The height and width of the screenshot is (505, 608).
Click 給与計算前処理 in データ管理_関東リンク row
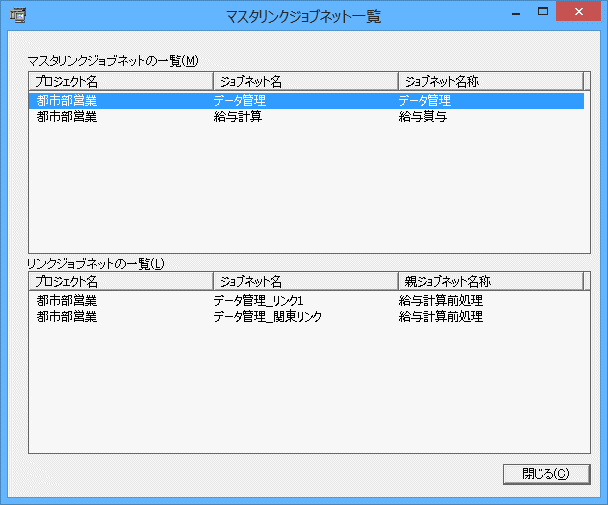[x=440, y=316]
